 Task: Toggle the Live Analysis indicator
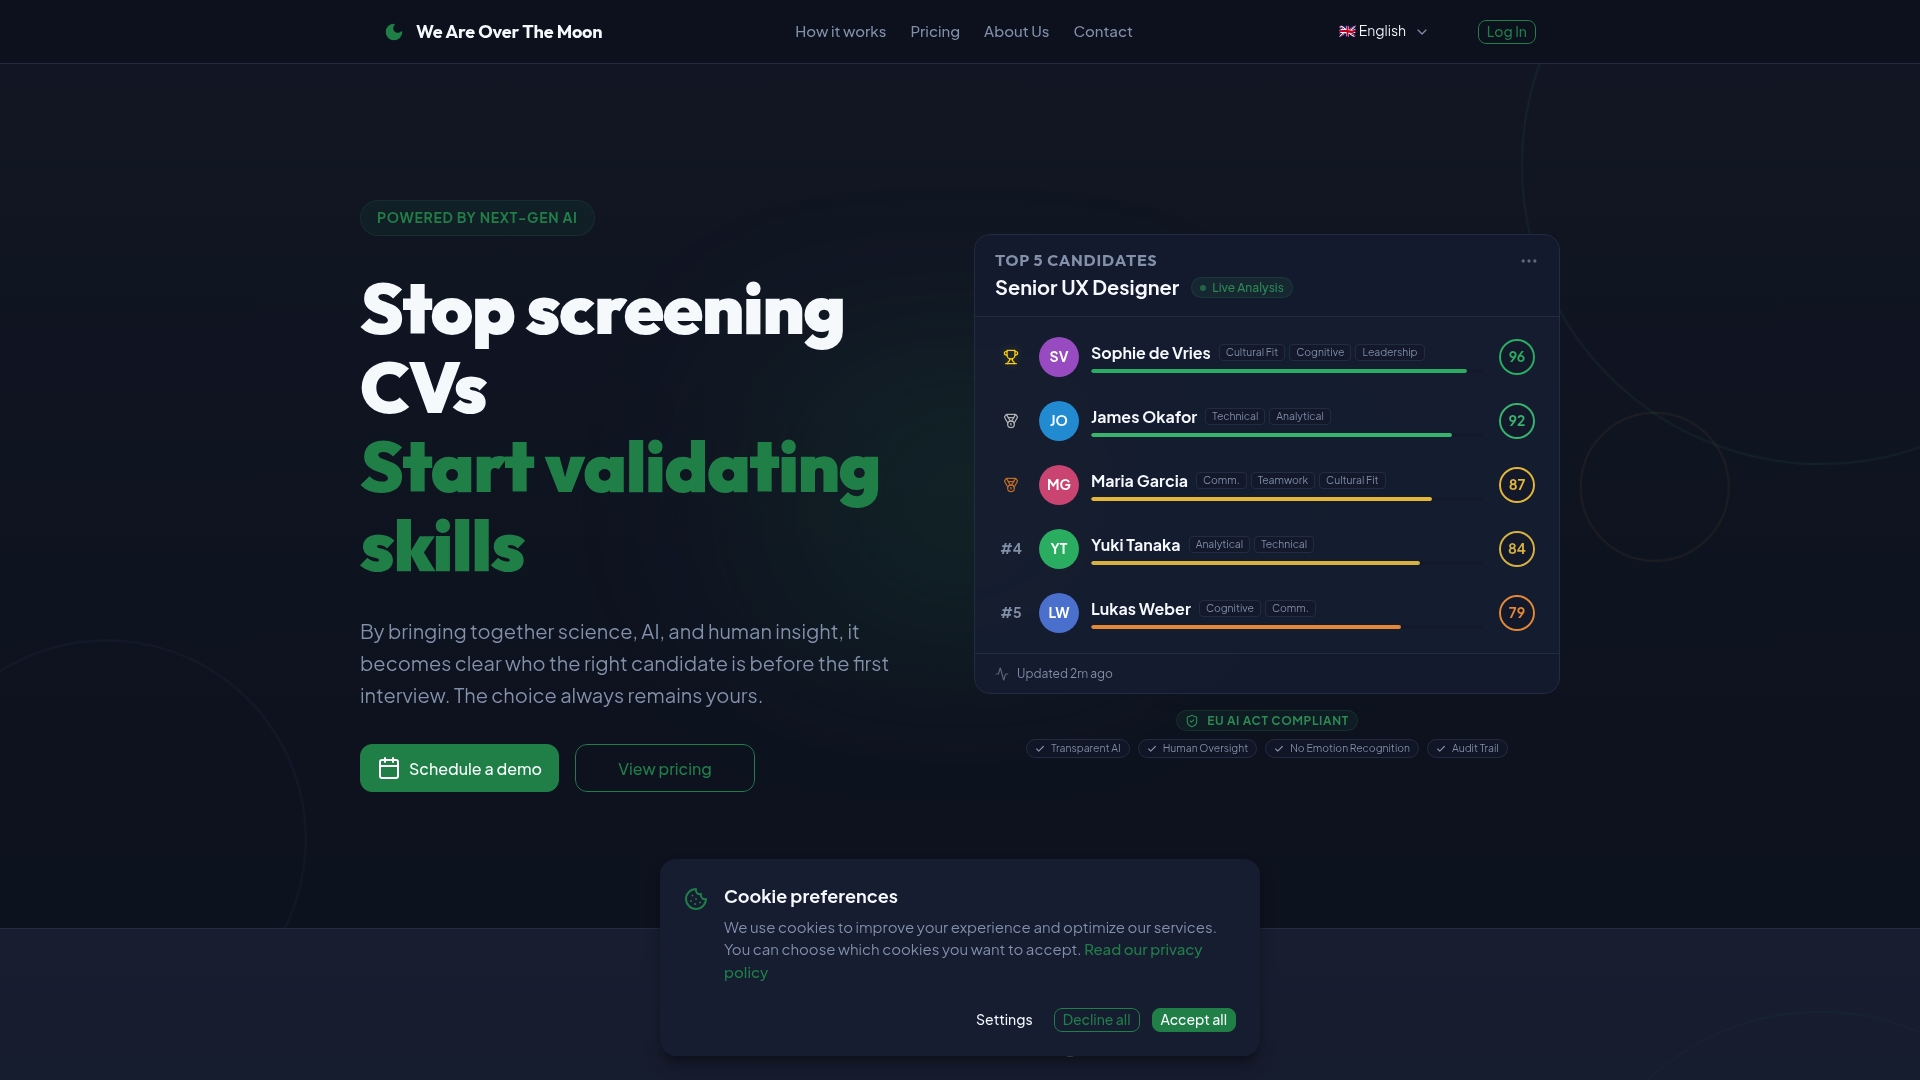(x=1240, y=287)
